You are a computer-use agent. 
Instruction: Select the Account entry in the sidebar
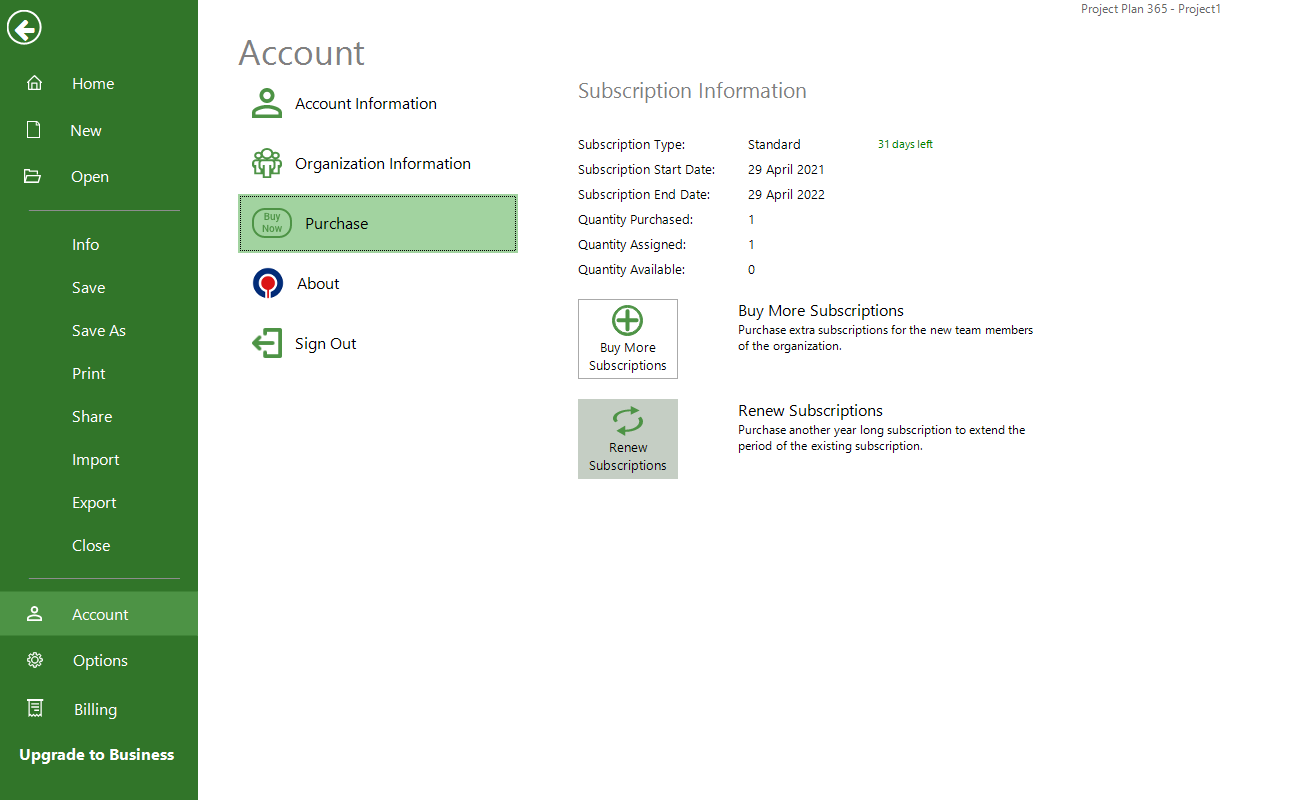coord(100,613)
